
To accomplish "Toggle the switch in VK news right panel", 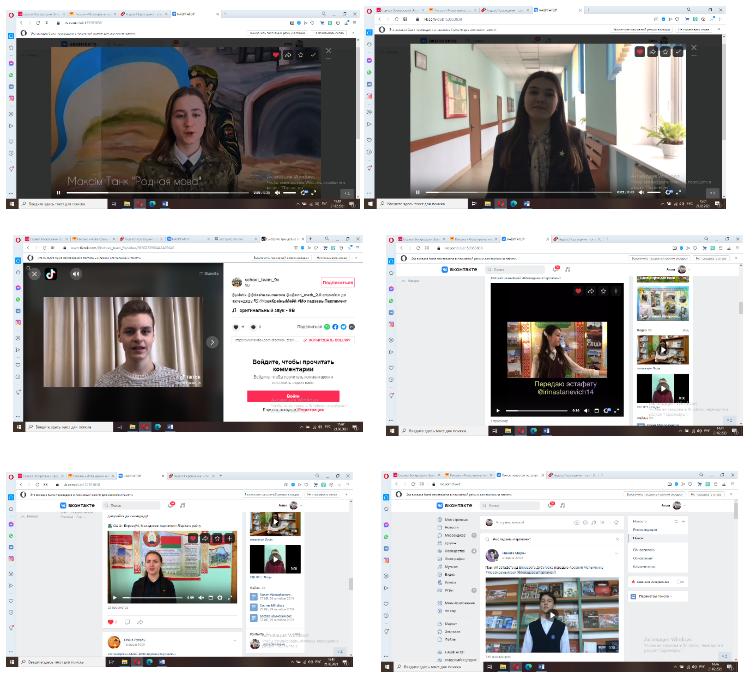I will (681, 582).
